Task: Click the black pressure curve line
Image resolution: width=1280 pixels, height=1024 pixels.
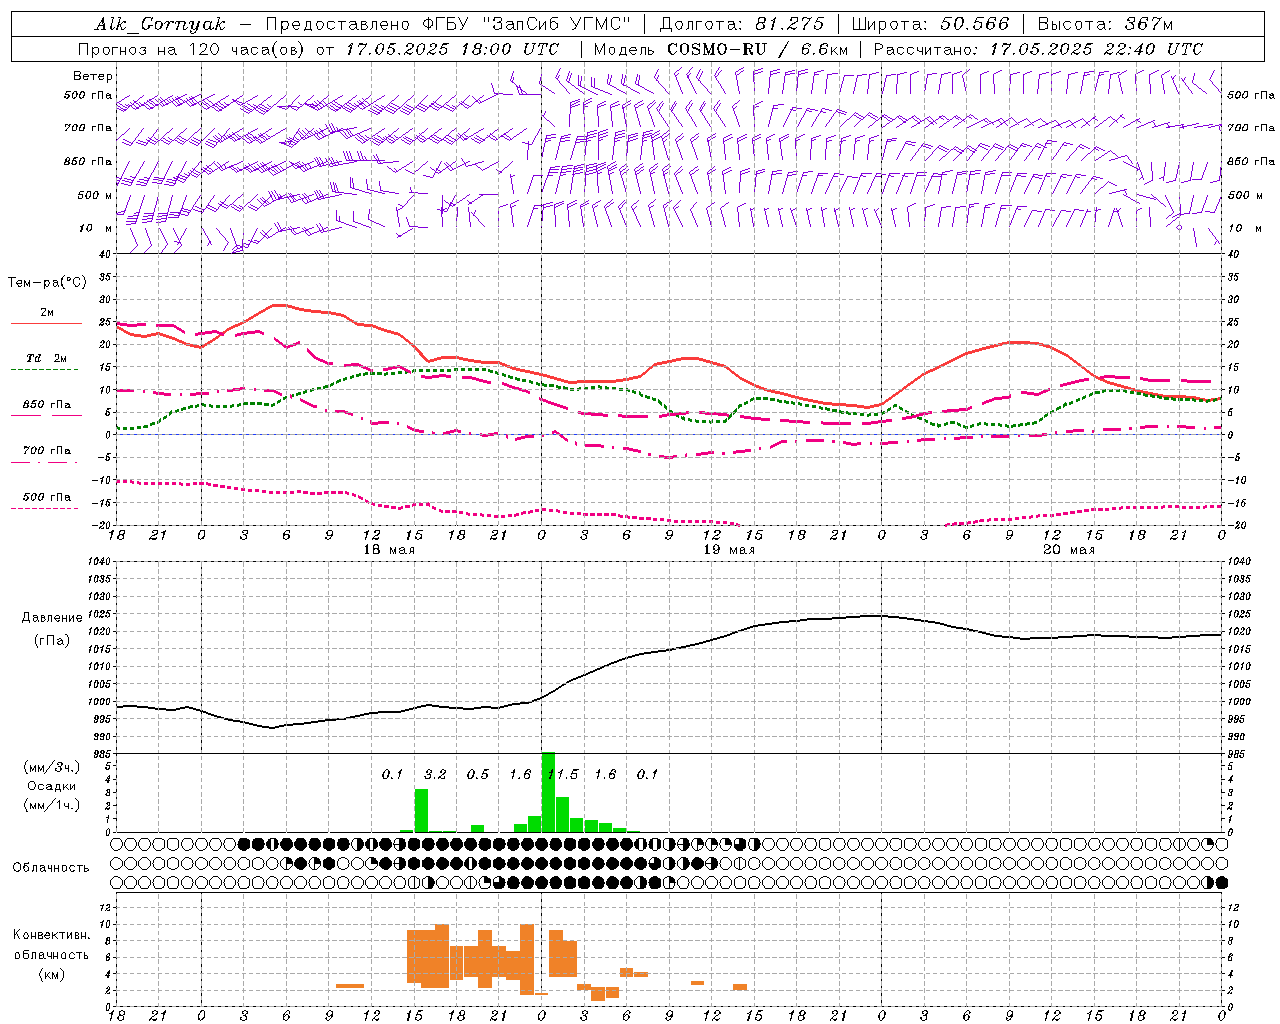Action: pyautogui.click(x=668, y=649)
